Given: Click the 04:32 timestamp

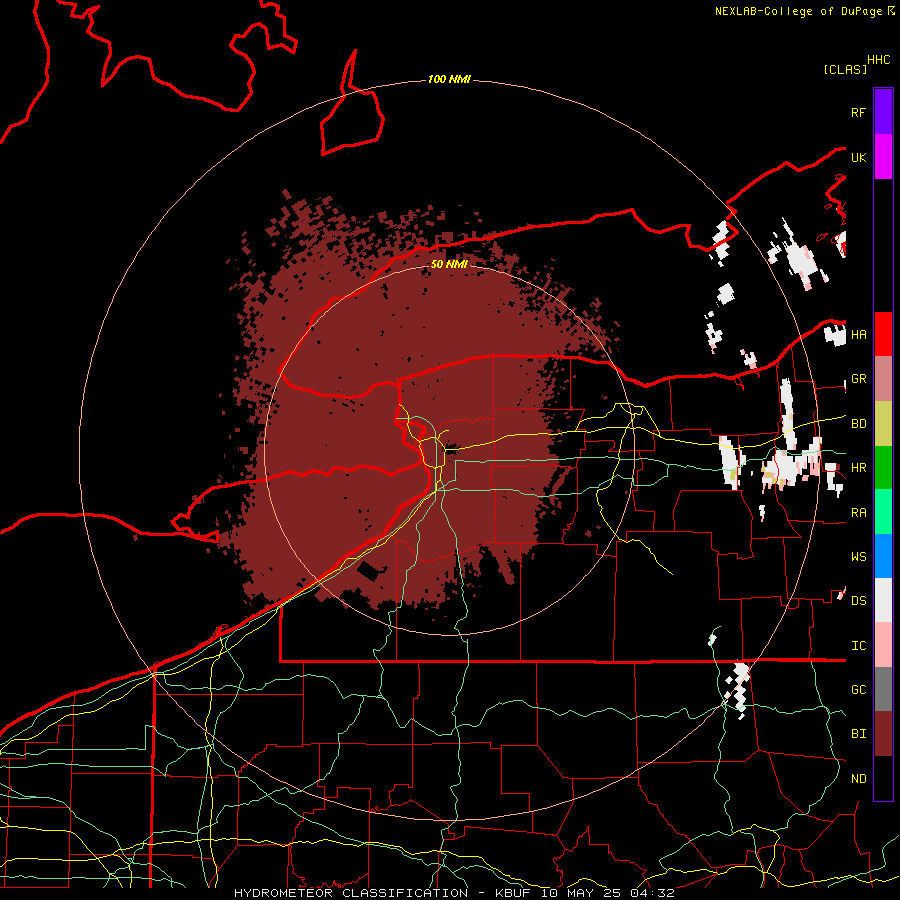Looking at the screenshot, I should click(x=652, y=893).
